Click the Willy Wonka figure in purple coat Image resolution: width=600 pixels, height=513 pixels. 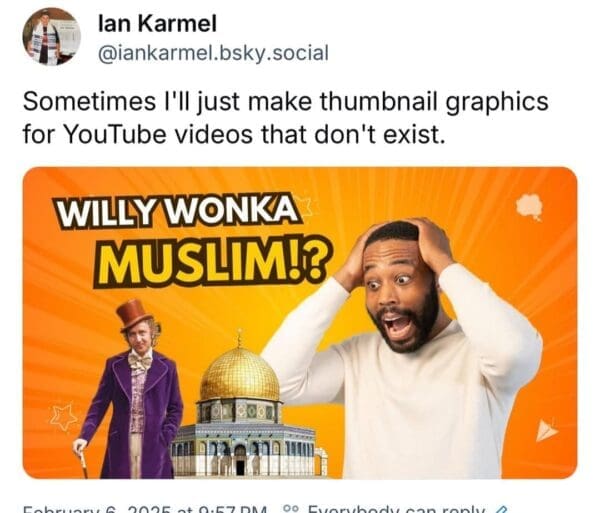(130, 388)
